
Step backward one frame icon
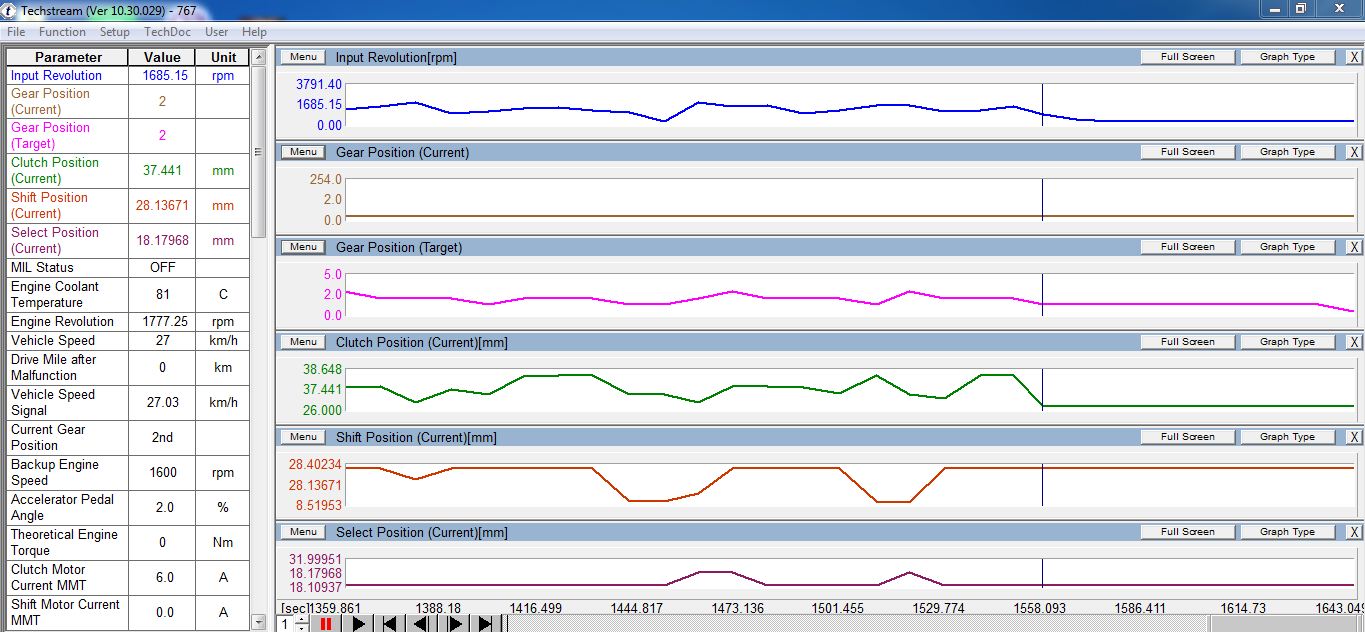[422, 623]
